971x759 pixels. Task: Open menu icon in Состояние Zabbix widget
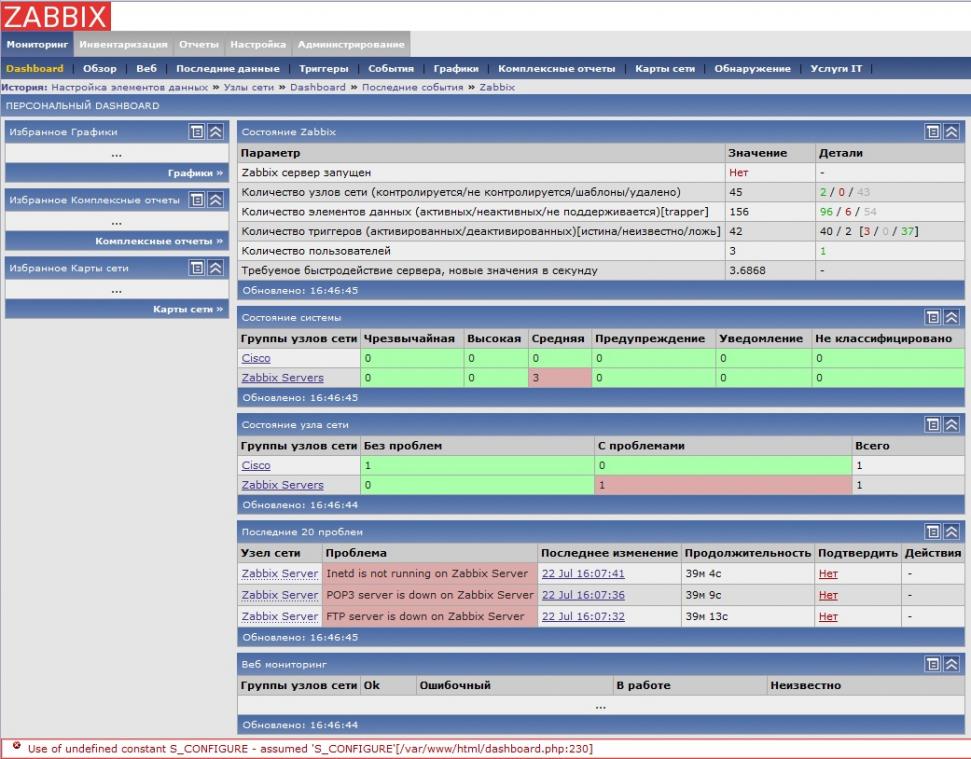tap(933, 131)
